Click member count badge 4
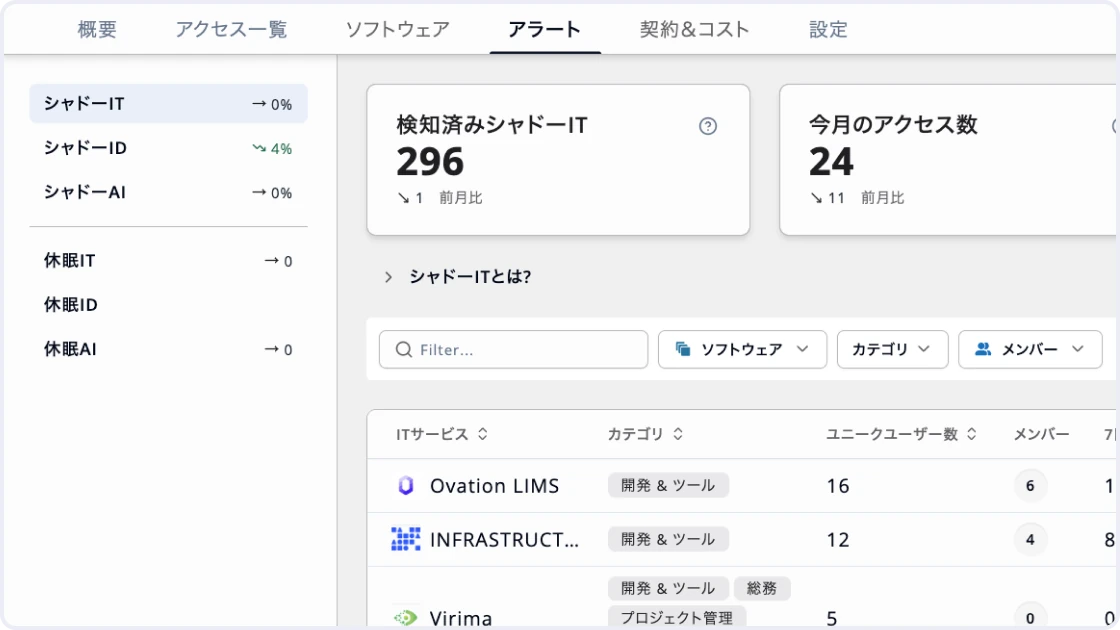The height and width of the screenshot is (630, 1120). pos(1030,539)
